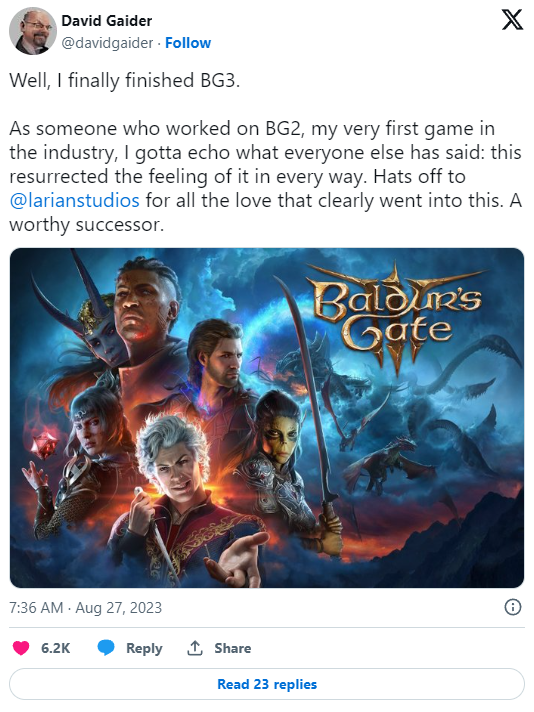Open the Read 23 replies button

[x=267, y=684]
